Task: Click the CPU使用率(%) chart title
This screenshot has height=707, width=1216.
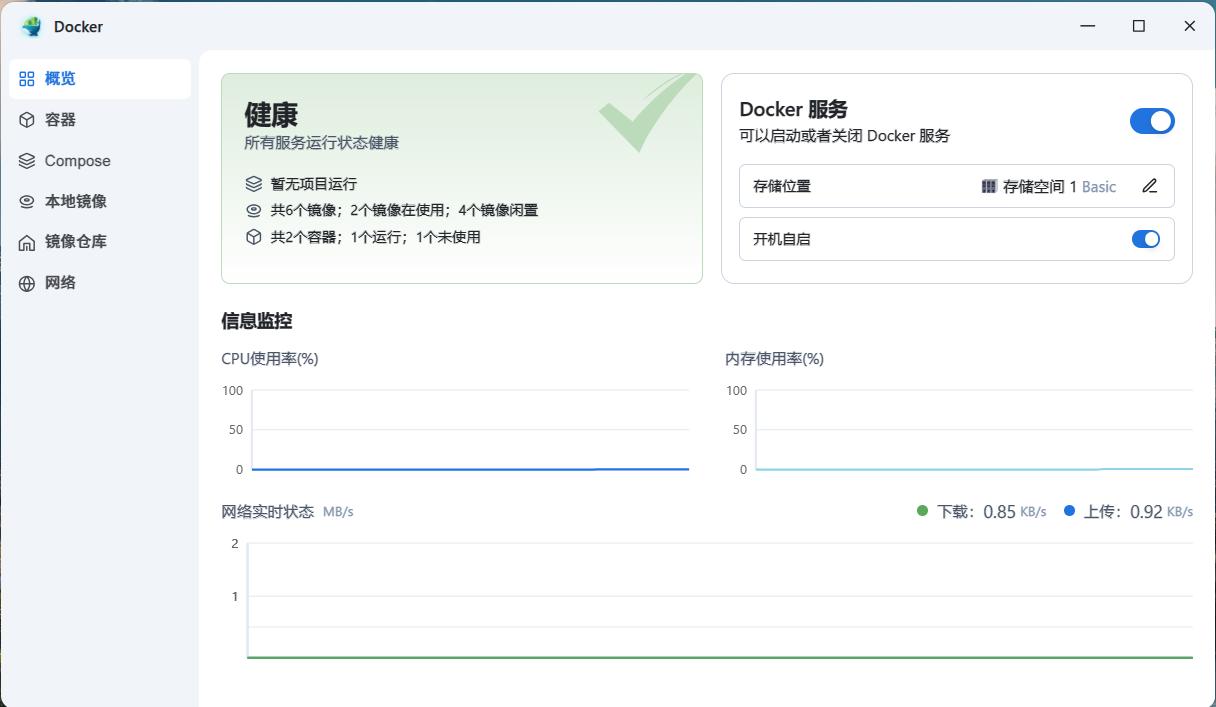Action: 270,359
